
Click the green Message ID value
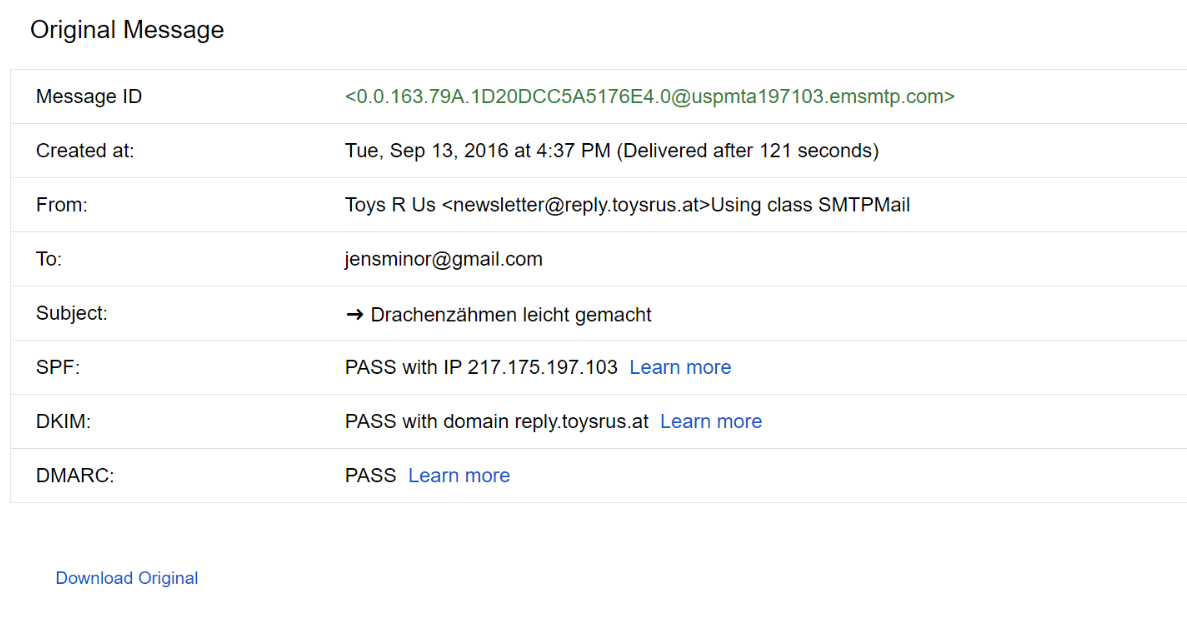649,97
